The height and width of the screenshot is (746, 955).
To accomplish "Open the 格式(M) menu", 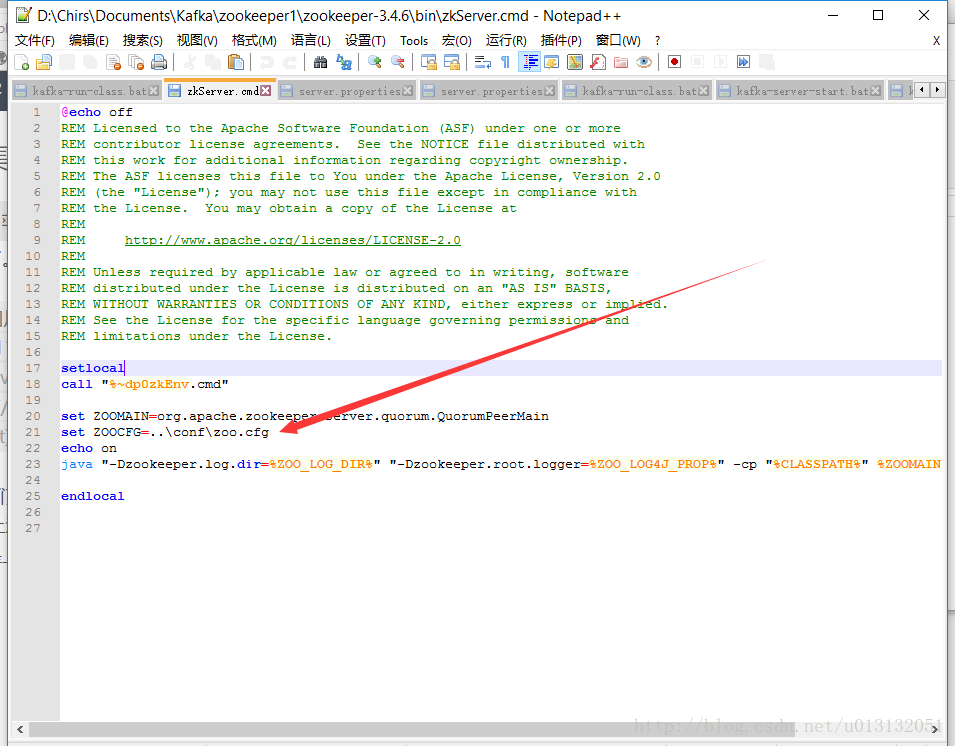I will point(254,40).
